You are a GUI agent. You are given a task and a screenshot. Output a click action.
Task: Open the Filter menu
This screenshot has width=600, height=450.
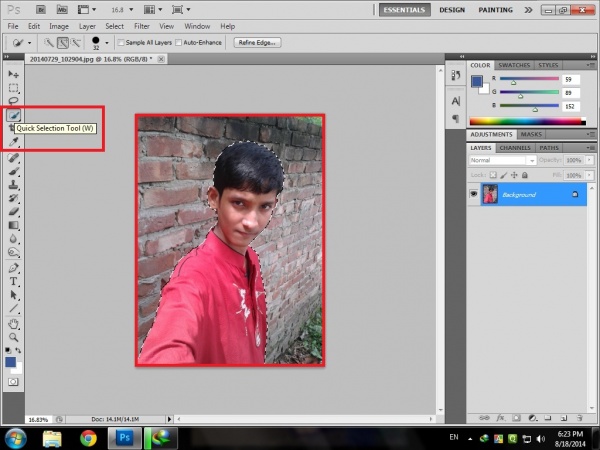[x=141, y=25]
